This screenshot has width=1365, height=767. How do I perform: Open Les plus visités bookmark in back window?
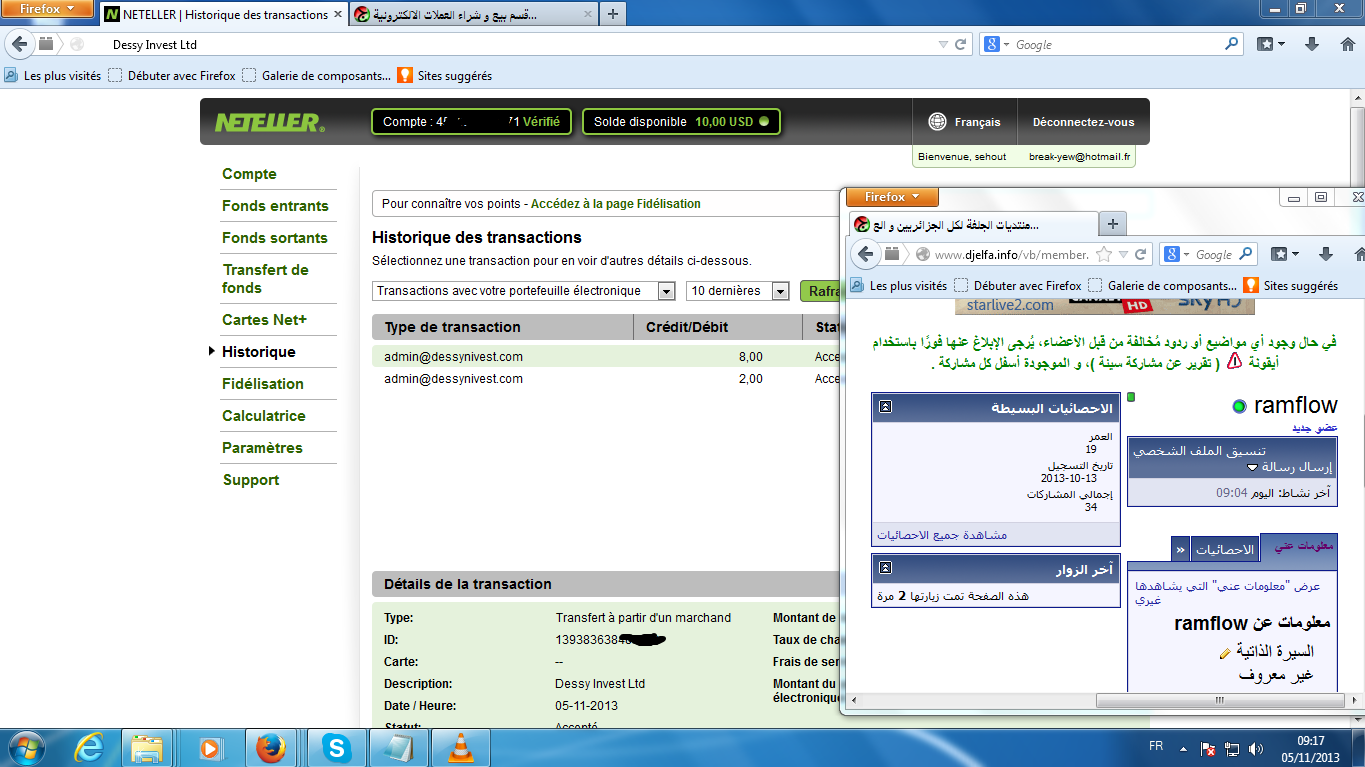coord(53,75)
